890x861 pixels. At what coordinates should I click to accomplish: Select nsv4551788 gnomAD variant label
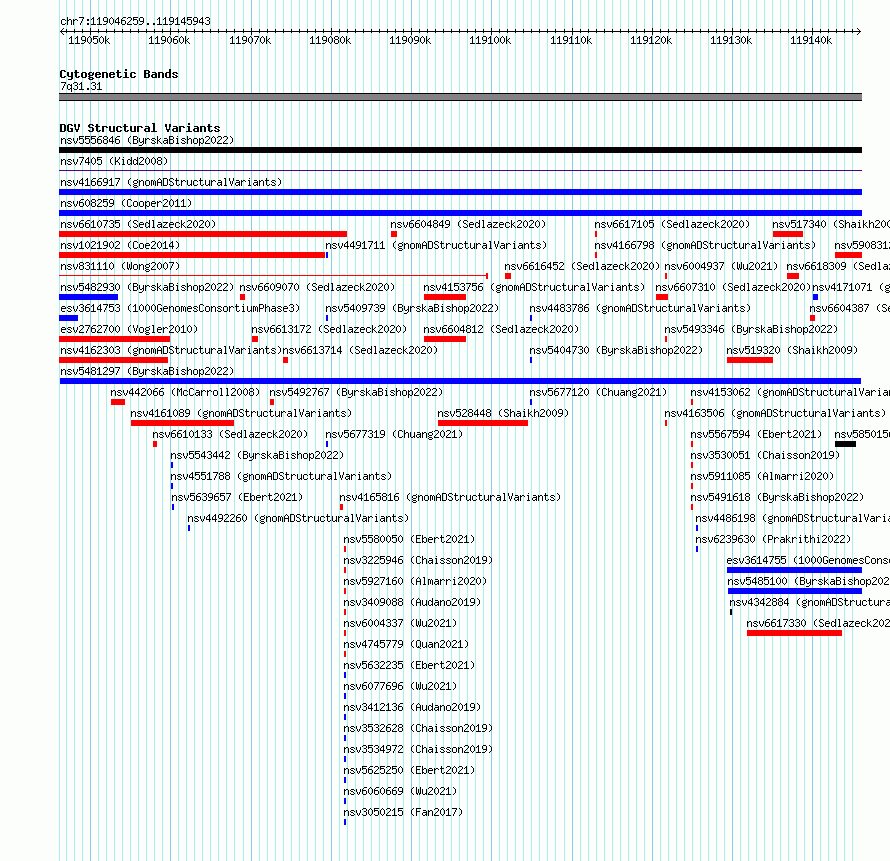coord(281,476)
